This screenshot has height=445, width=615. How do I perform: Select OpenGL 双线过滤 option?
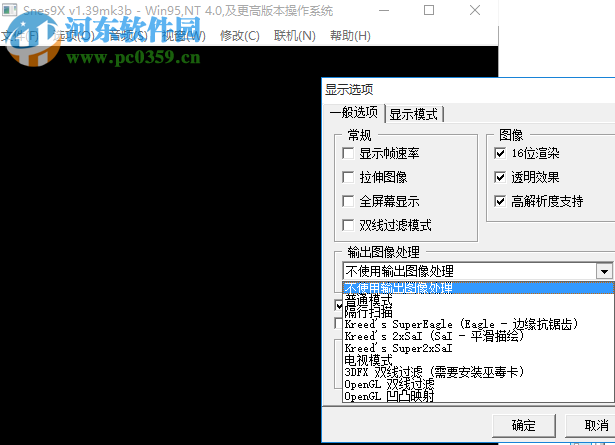pyautogui.click(x=478, y=384)
